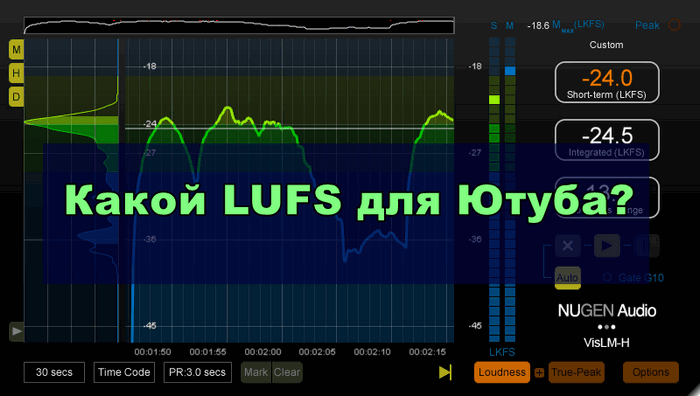Open the Time Code display selector
Viewport: 700px width, 396px height.
point(124,372)
